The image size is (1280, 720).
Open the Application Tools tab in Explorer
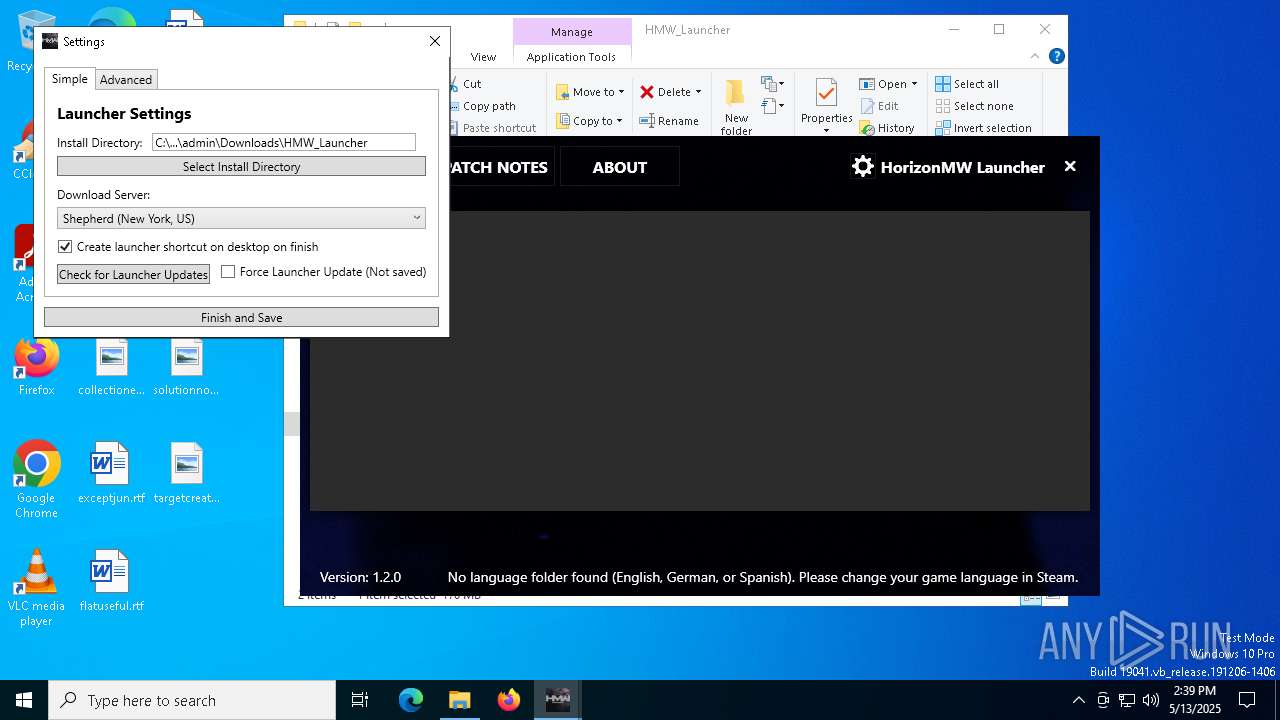pos(571,57)
